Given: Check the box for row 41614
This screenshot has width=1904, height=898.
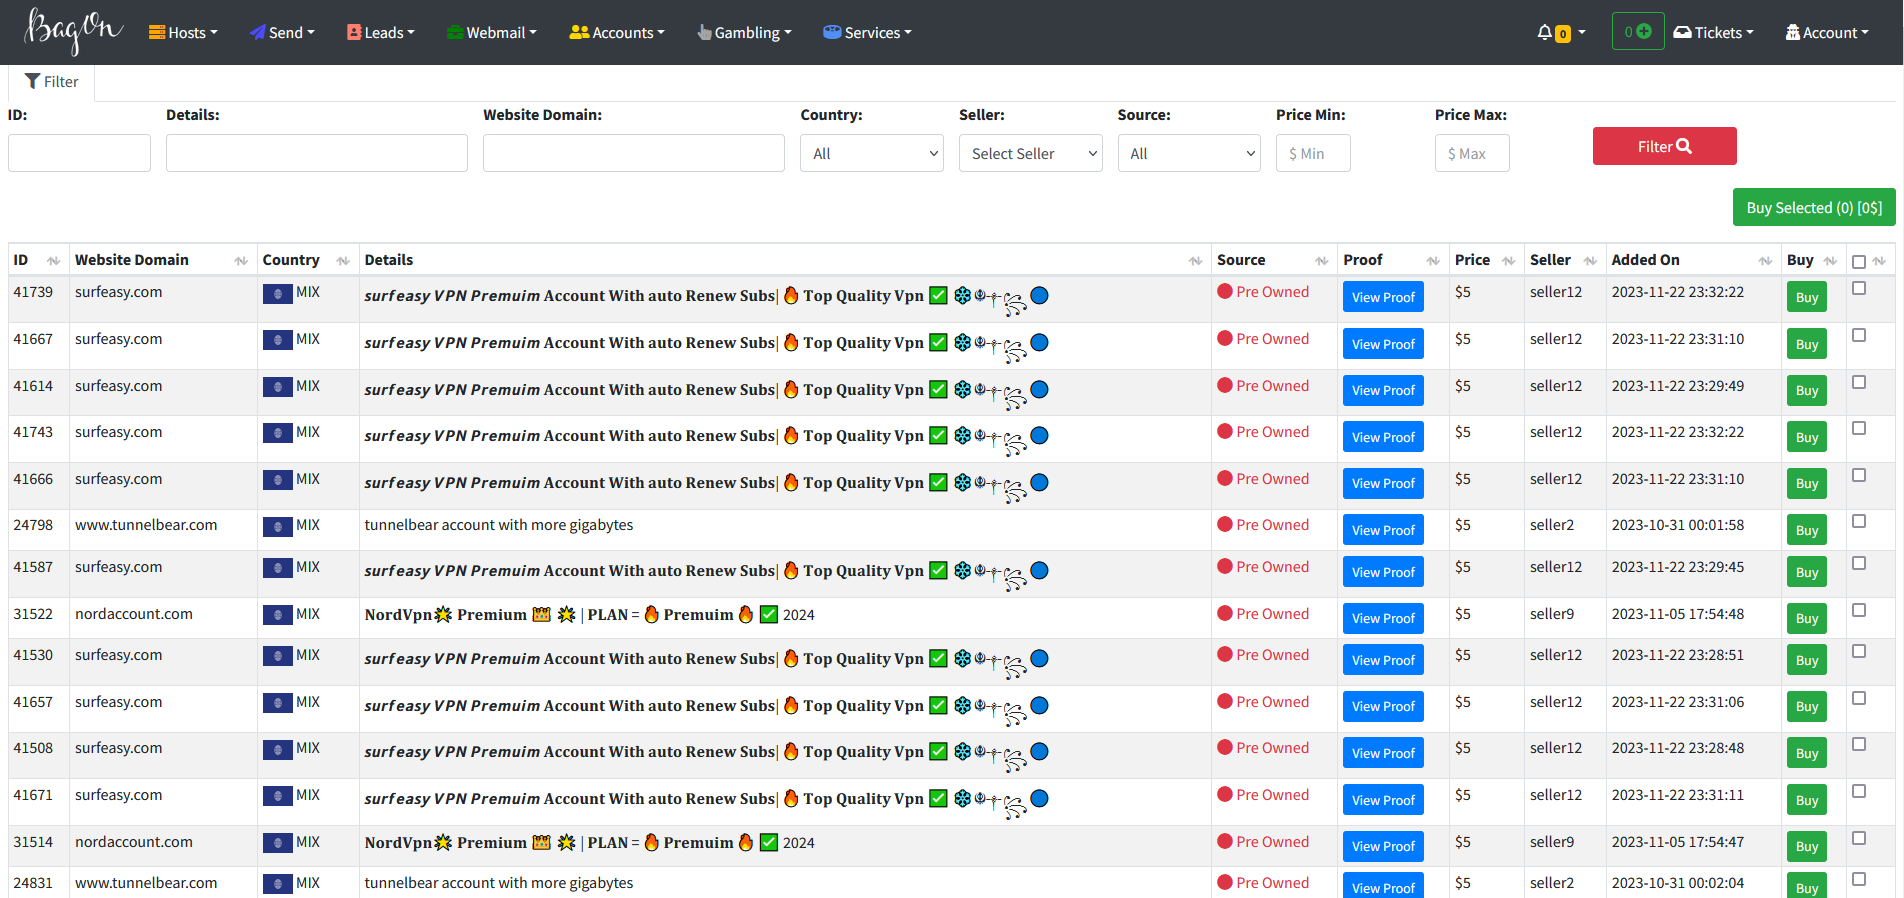Looking at the screenshot, I should click(1859, 382).
